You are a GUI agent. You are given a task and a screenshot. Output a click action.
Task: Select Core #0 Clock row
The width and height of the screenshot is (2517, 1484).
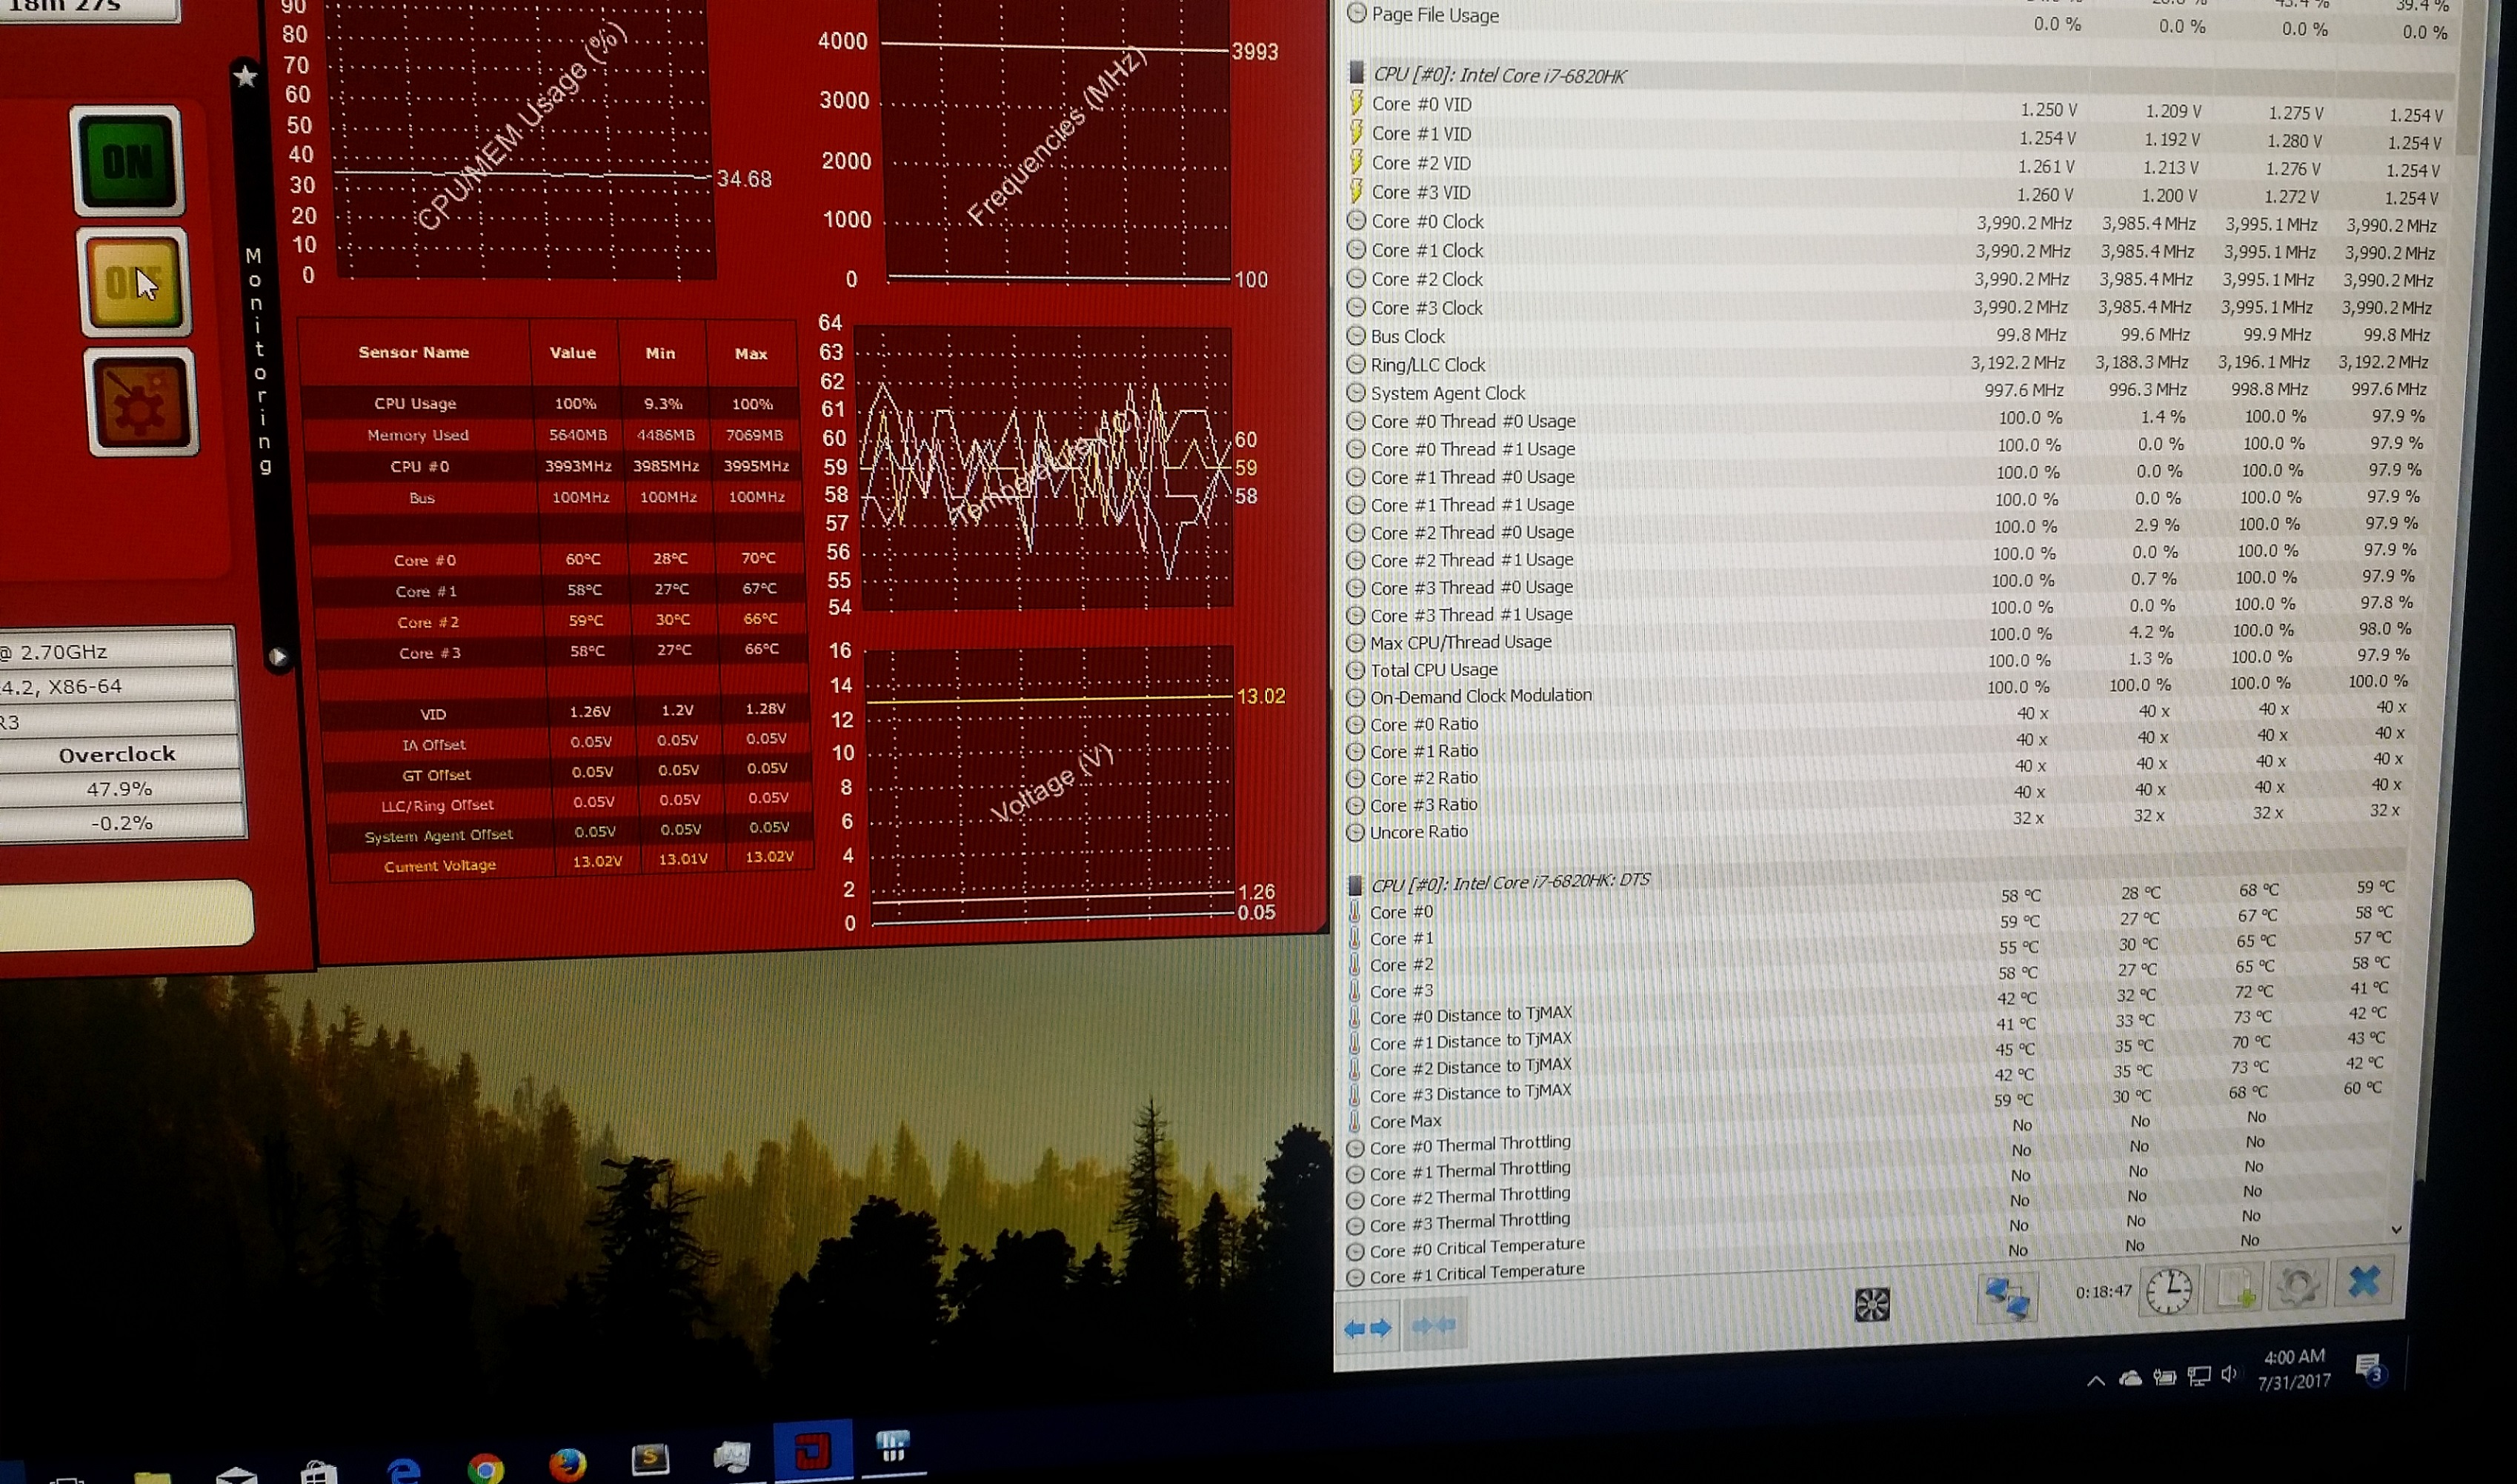tap(1892, 223)
